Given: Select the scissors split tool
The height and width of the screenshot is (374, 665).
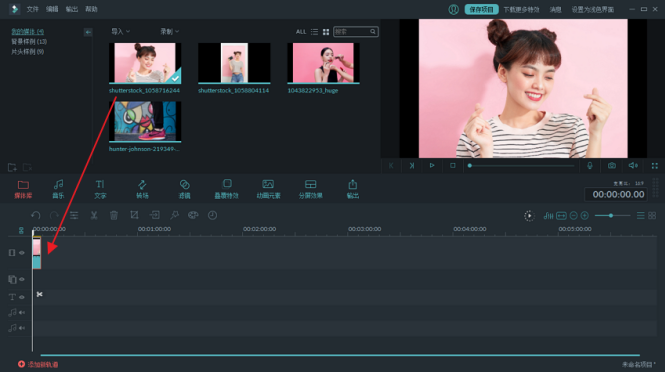Looking at the screenshot, I should (94, 215).
